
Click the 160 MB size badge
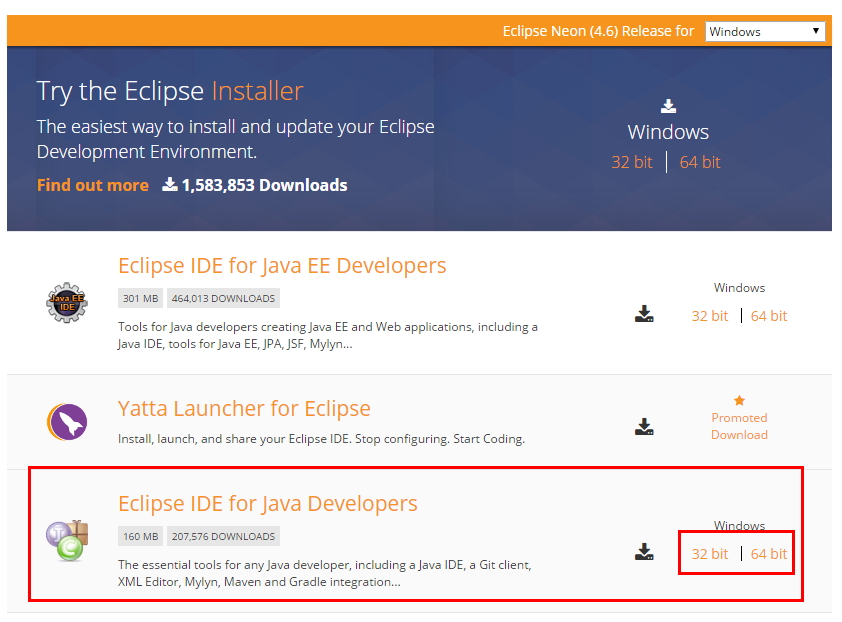pos(140,536)
